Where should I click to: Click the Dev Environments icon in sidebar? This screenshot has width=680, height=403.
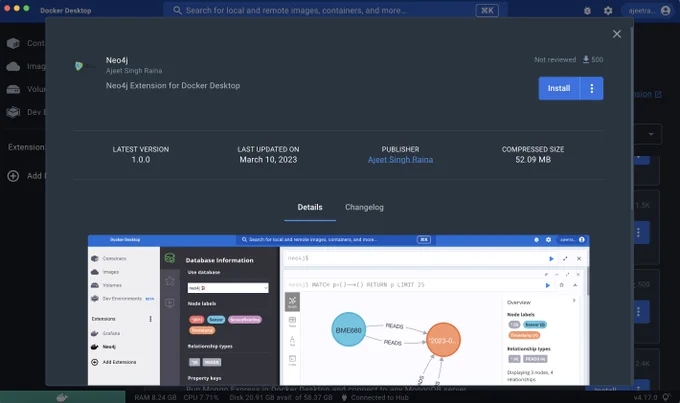click(13, 112)
